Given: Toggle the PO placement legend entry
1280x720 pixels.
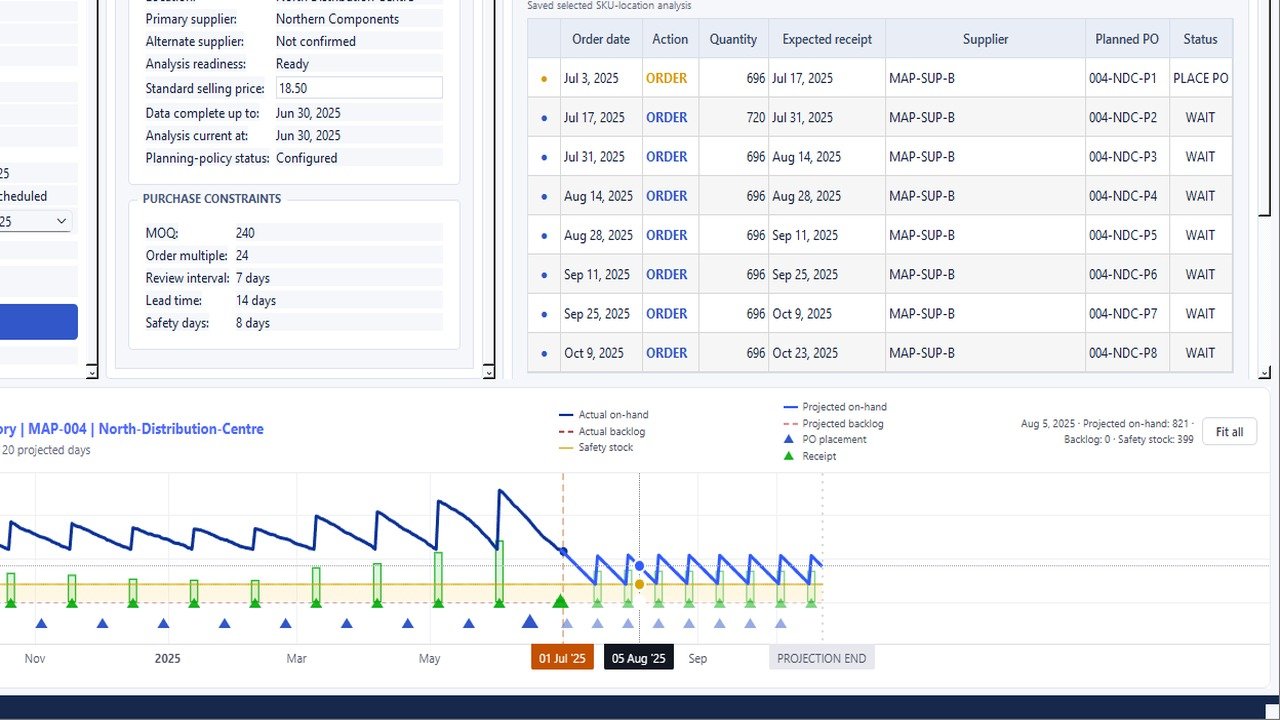Looking at the screenshot, I should click(825, 439).
